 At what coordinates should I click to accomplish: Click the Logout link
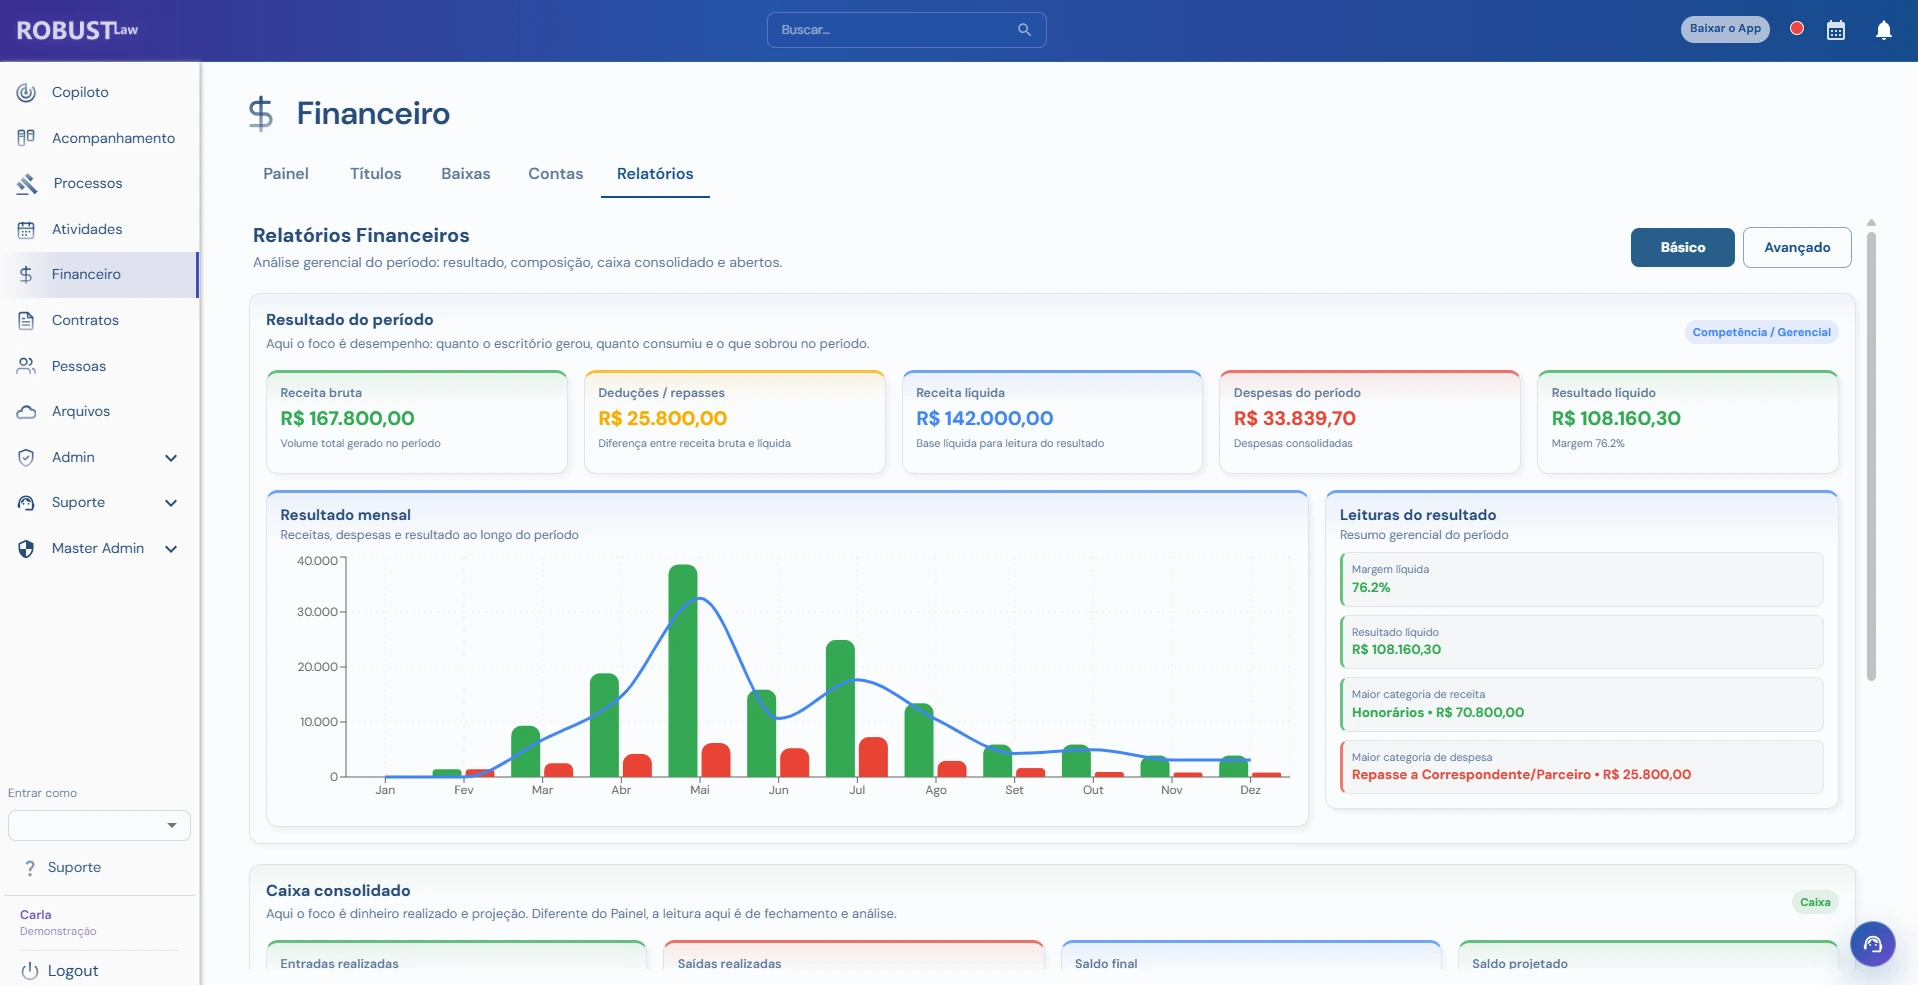click(x=73, y=971)
